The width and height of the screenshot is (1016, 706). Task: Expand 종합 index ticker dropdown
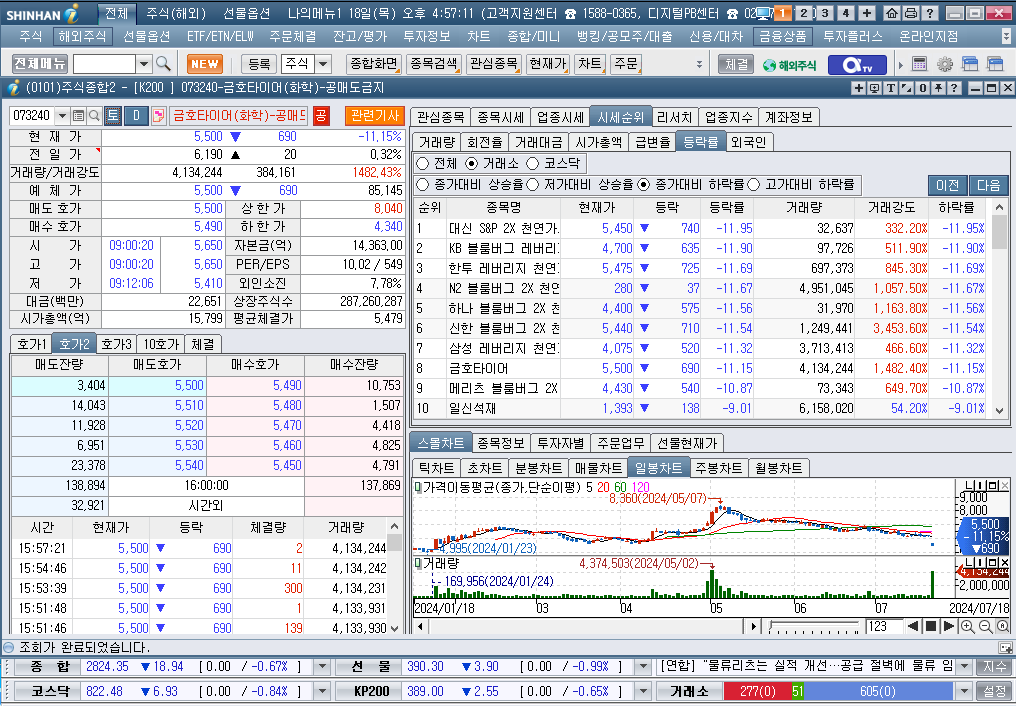click(322, 666)
